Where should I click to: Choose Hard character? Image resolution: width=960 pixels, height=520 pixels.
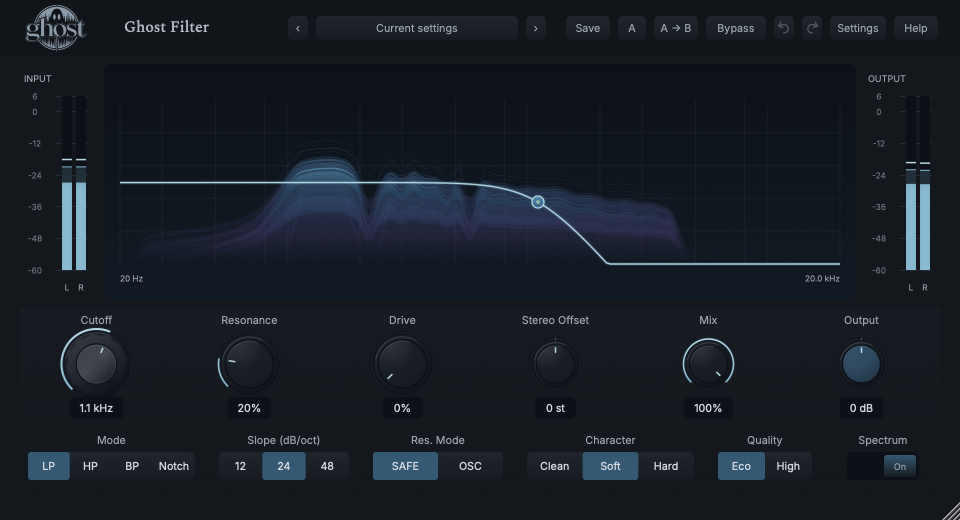coord(666,466)
